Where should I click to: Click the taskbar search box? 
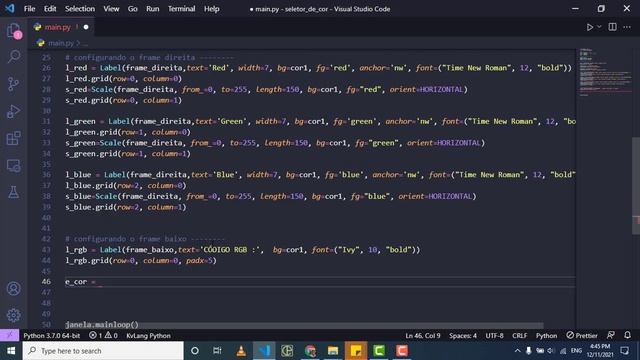click(x=103, y=351)
